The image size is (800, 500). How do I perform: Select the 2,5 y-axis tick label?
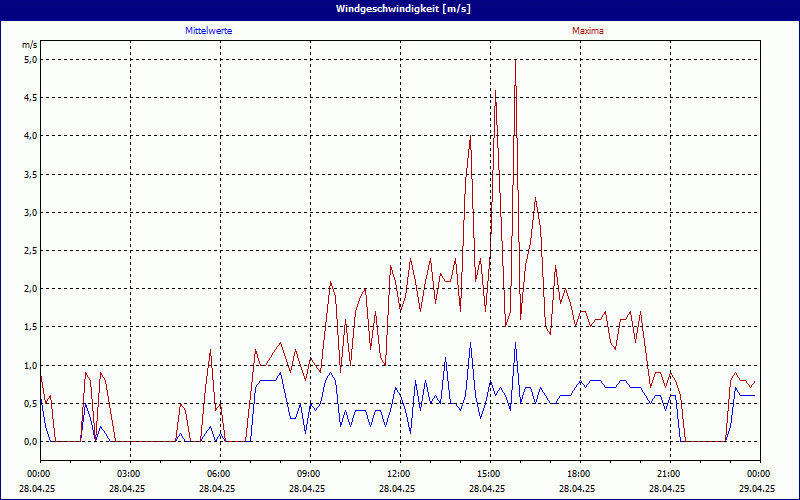pyautogui.click(x=30, y=250)
